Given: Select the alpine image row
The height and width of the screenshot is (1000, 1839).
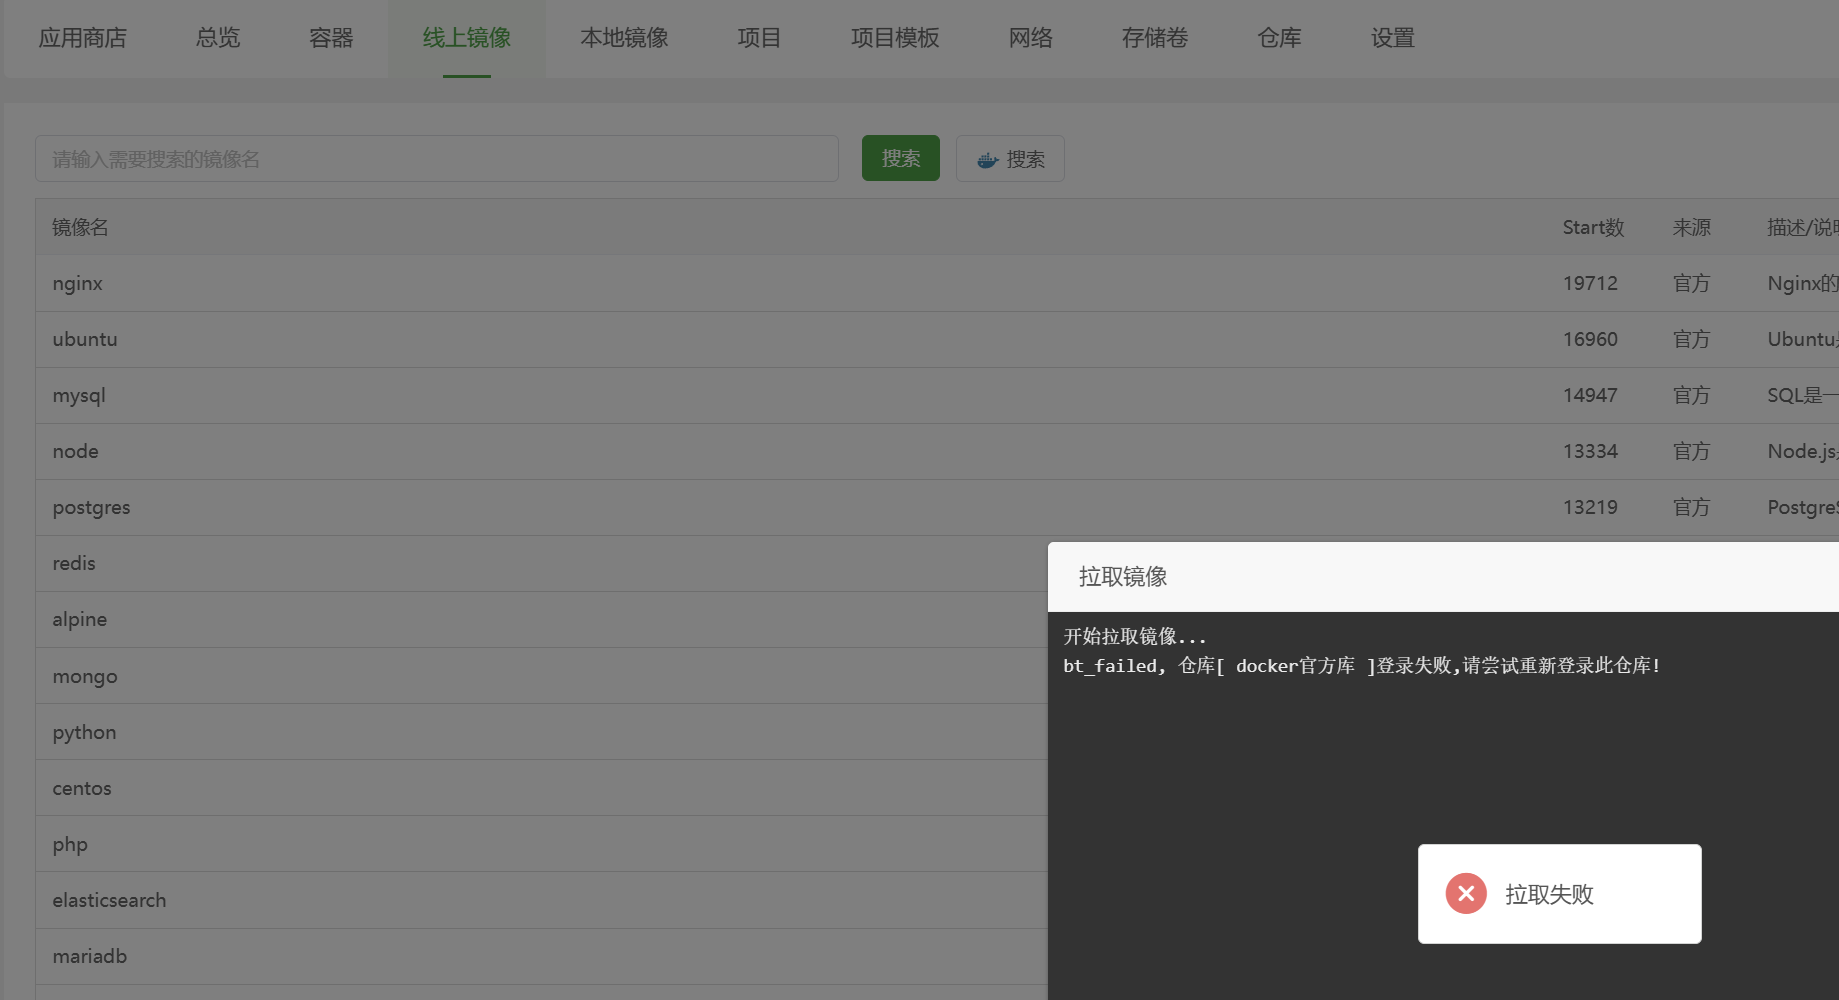Looking at the screenshot, I should 541,619.
